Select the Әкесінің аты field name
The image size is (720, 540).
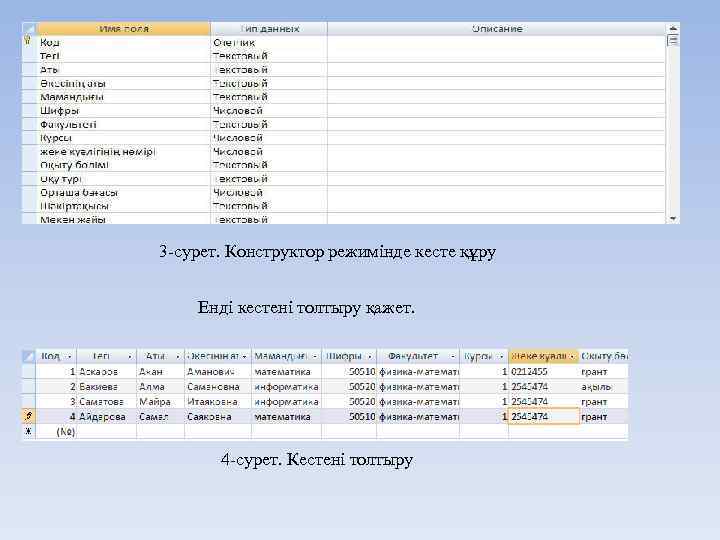pyautogui.click(x=124, y=84)
